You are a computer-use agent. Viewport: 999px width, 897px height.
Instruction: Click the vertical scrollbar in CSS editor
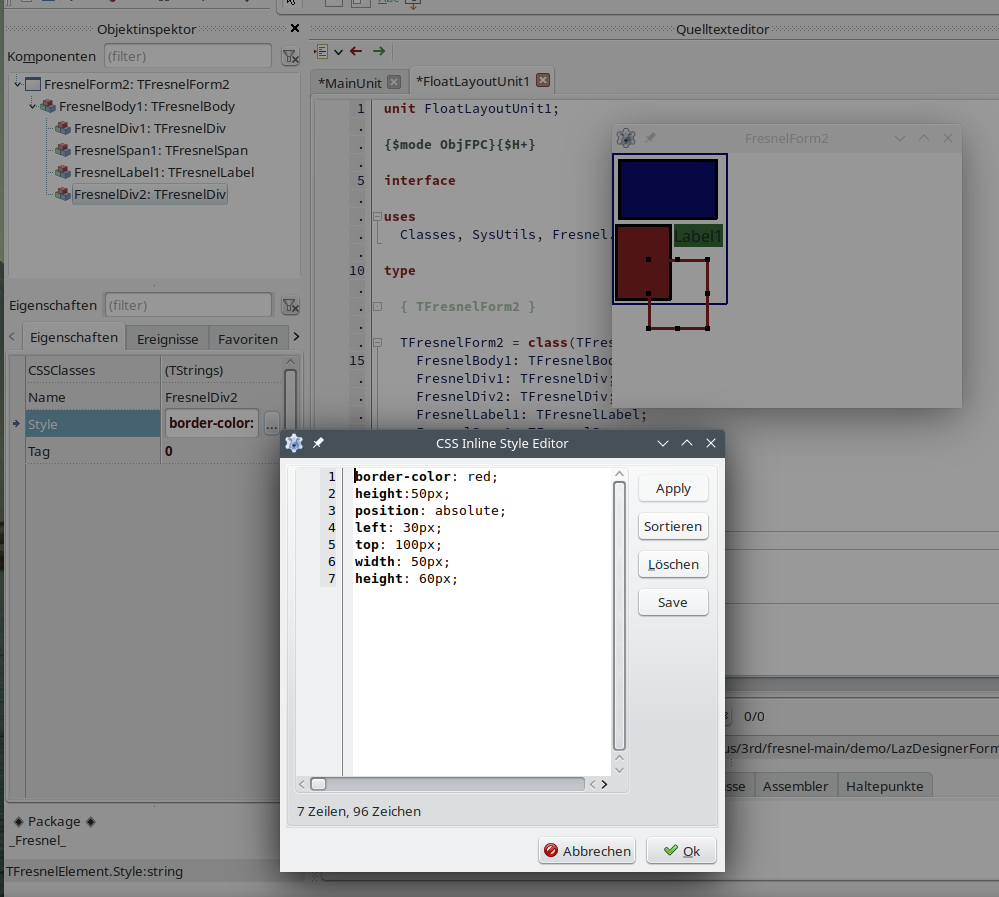[x=619, y=615]
